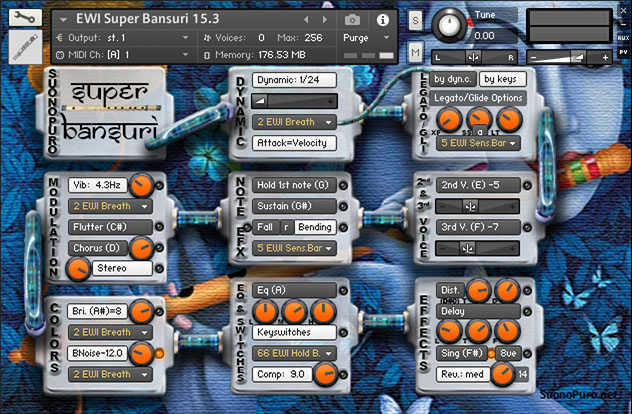Image resolution: width=632 pixels, height=414 pixels.
Task: Select the Bending option
Action: [315, 227]
